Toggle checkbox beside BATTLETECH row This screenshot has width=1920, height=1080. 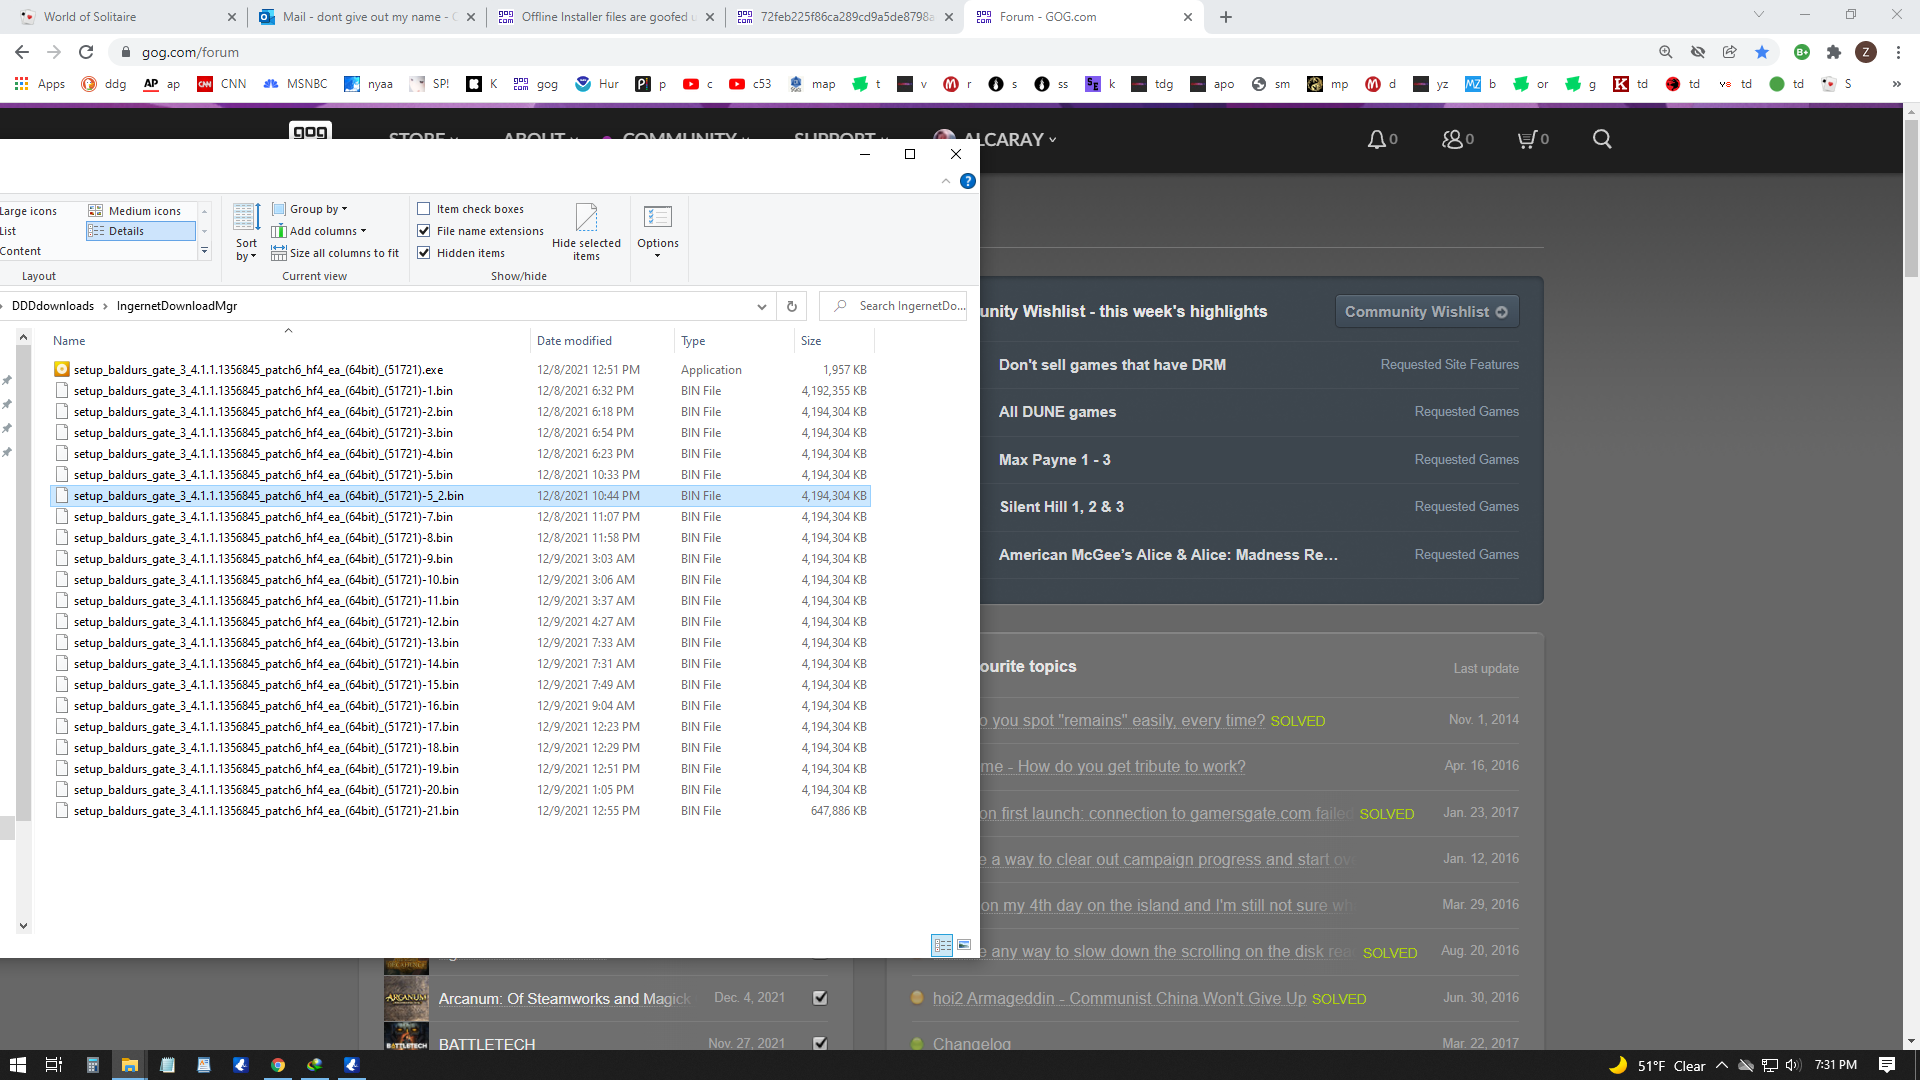tap(820, 1044)
